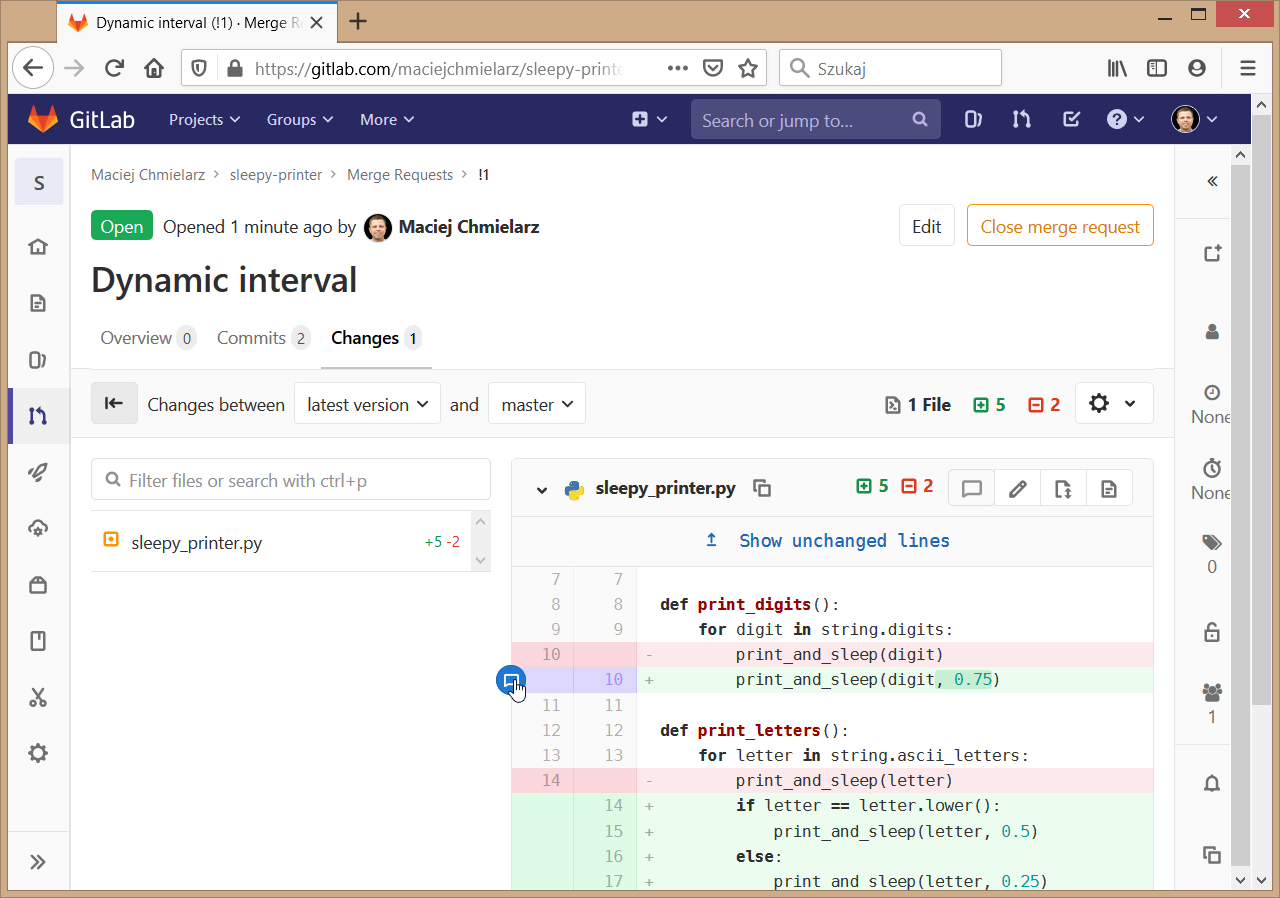Viewport: 1280px width, 898px height.
Task: Open the To-Do list checkmark icon
Action: 1070,120
